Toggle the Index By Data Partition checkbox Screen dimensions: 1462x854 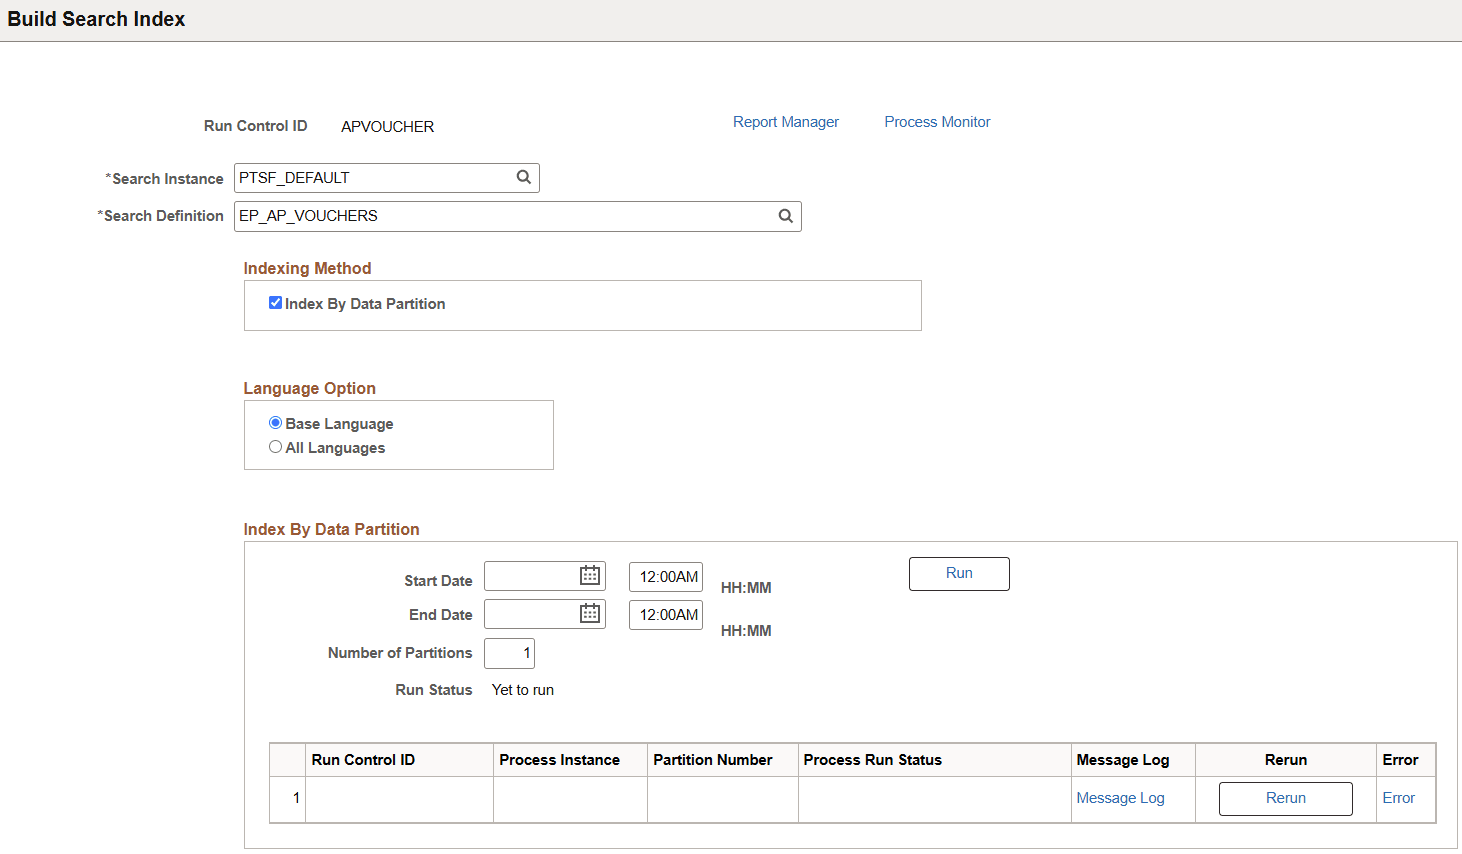pos(275,303)
